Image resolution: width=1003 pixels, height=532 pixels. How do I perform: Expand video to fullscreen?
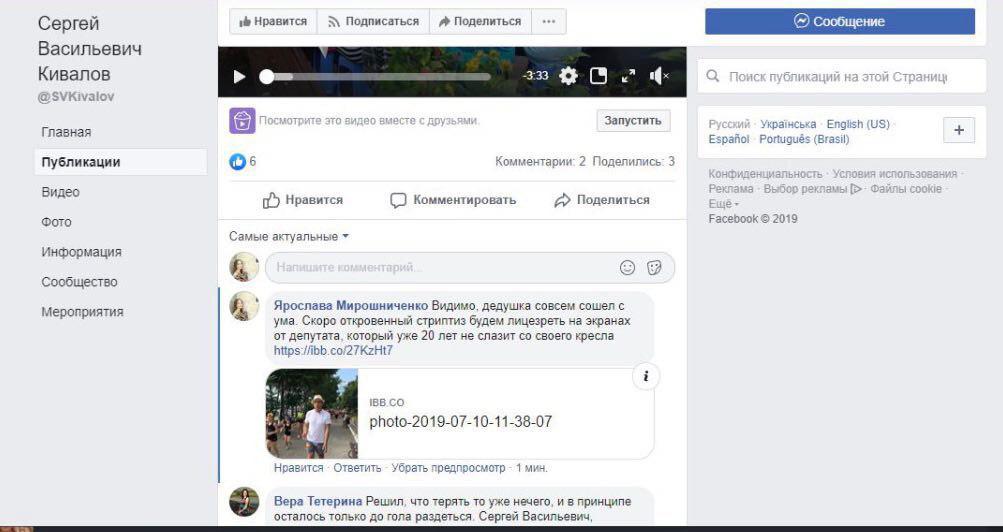coord(628,76)
